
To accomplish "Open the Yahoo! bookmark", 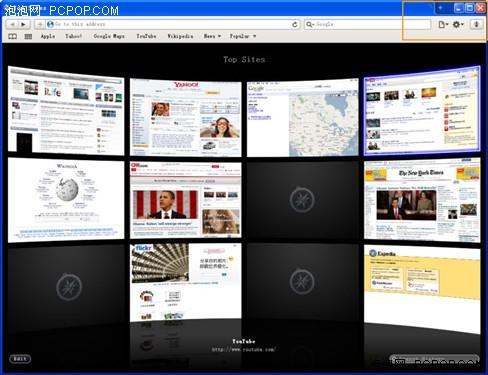I will [73, 36].
